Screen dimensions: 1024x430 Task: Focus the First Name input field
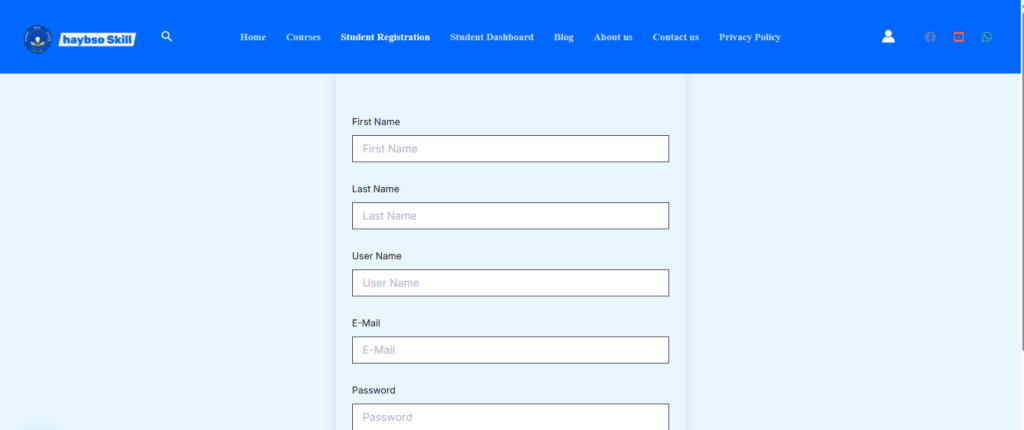pyautogui.click(x=510, y=149)
